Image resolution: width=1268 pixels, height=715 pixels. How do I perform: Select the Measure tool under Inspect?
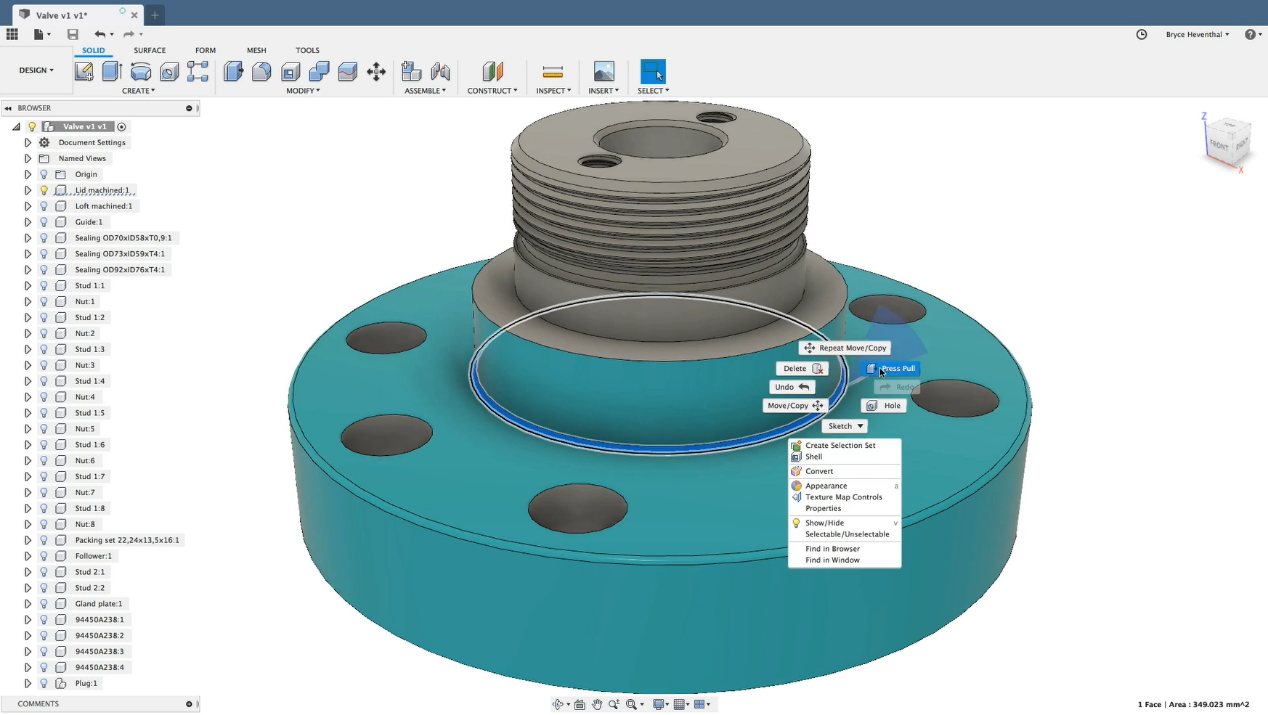[x=553, y=71]
